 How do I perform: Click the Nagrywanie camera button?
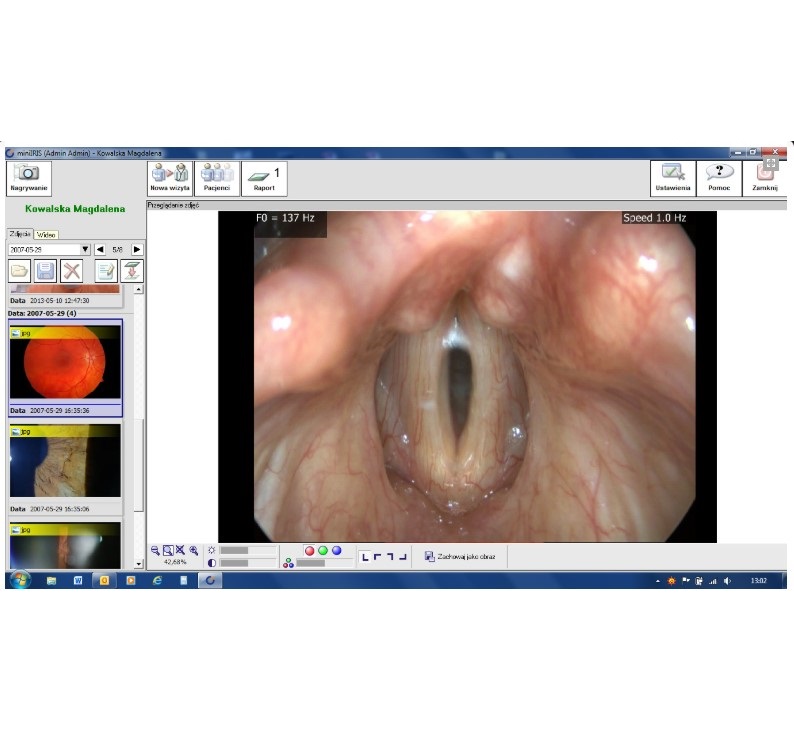(28, 178)
